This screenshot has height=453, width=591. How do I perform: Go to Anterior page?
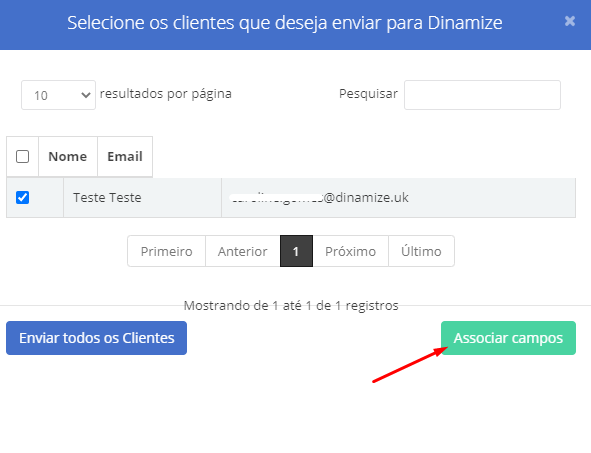pos(243,251)
